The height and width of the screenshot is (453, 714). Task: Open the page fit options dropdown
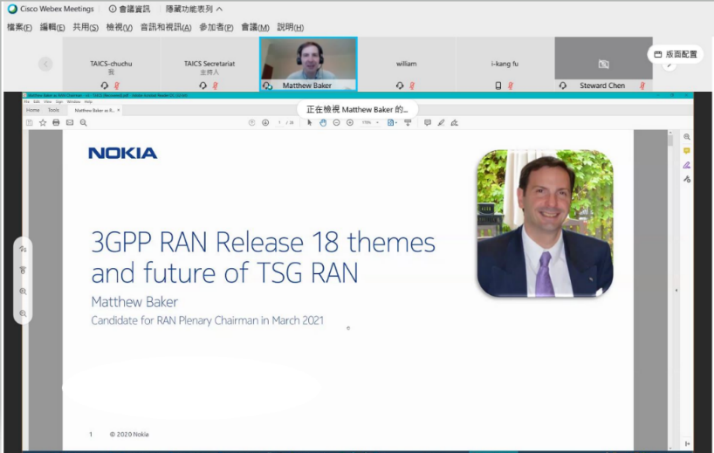(392, 122)
